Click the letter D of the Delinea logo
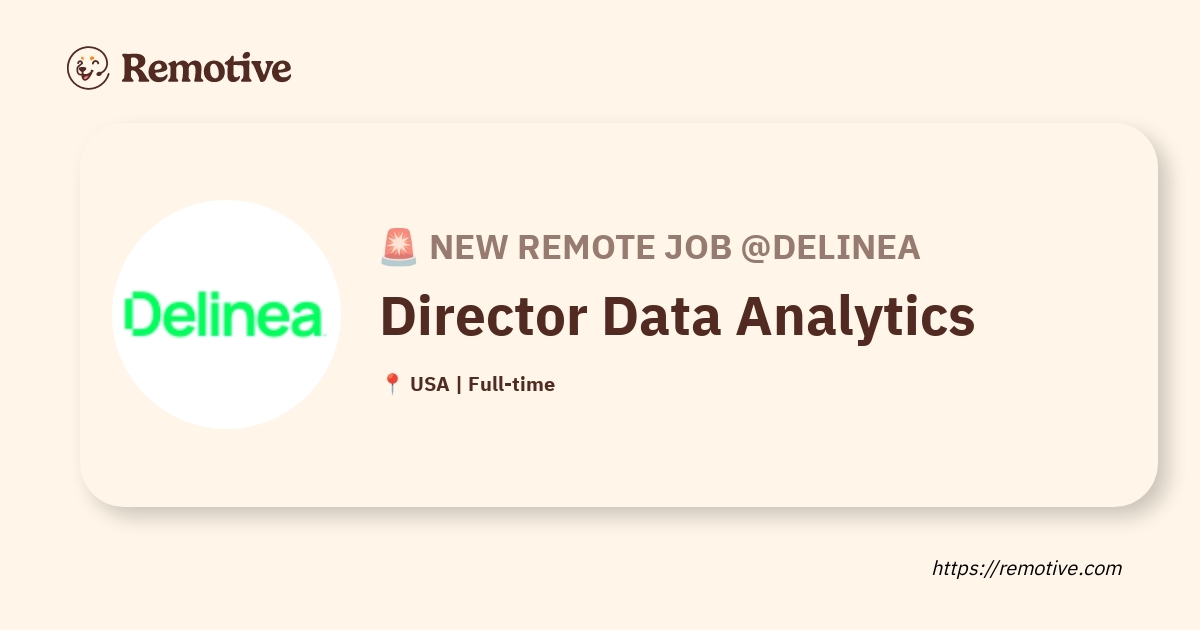This screenshot has width=1200, height=630. [142, 314]
